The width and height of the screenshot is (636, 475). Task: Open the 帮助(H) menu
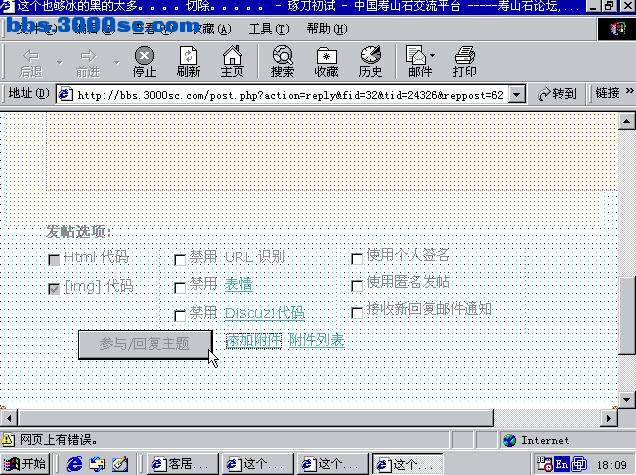327,29
